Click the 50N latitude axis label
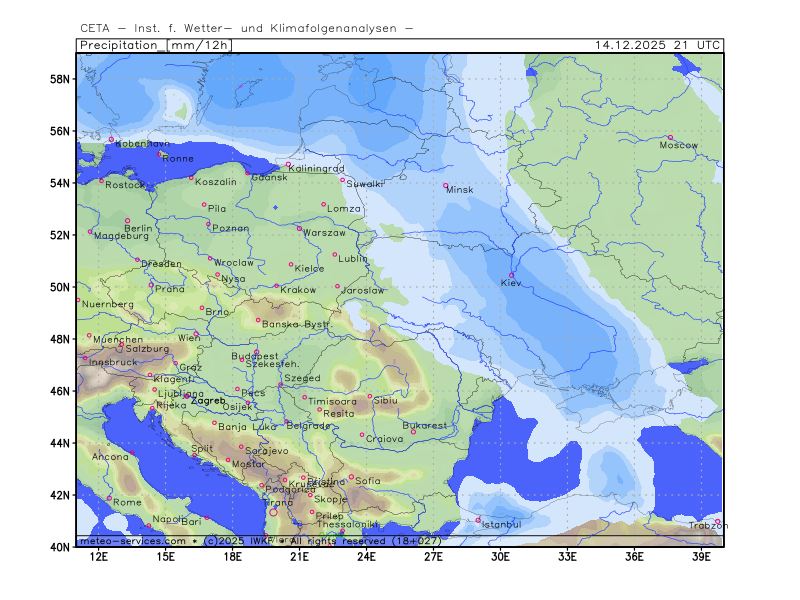The width and height of the screenshot is (800, 600). [60, 288]
